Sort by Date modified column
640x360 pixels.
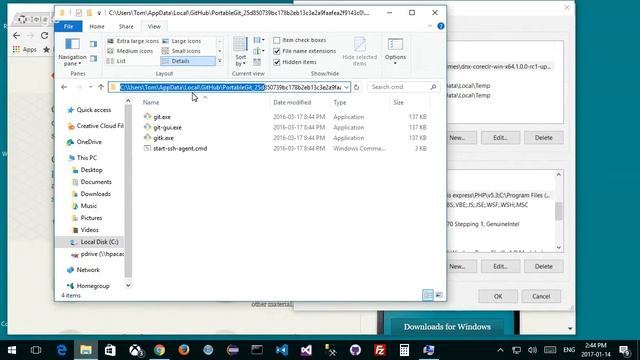click(292, 102)
